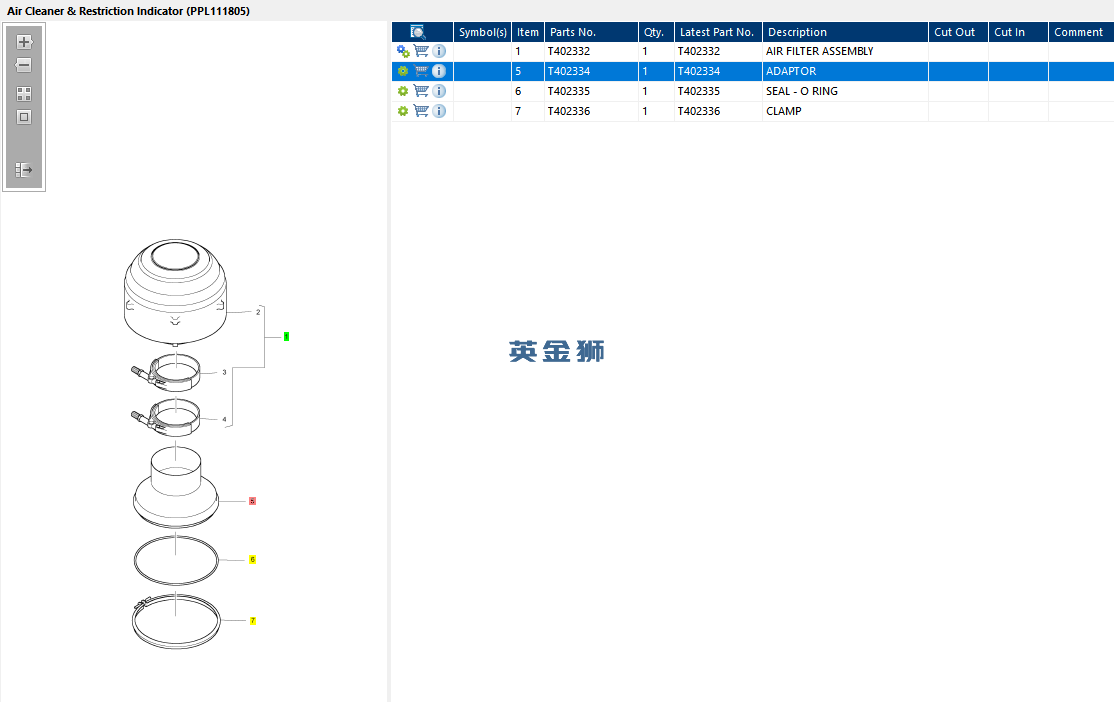Click latest part no. T402335 cell
The height and width of the screenshot is (702, 1114).
[x=718, y=91]
